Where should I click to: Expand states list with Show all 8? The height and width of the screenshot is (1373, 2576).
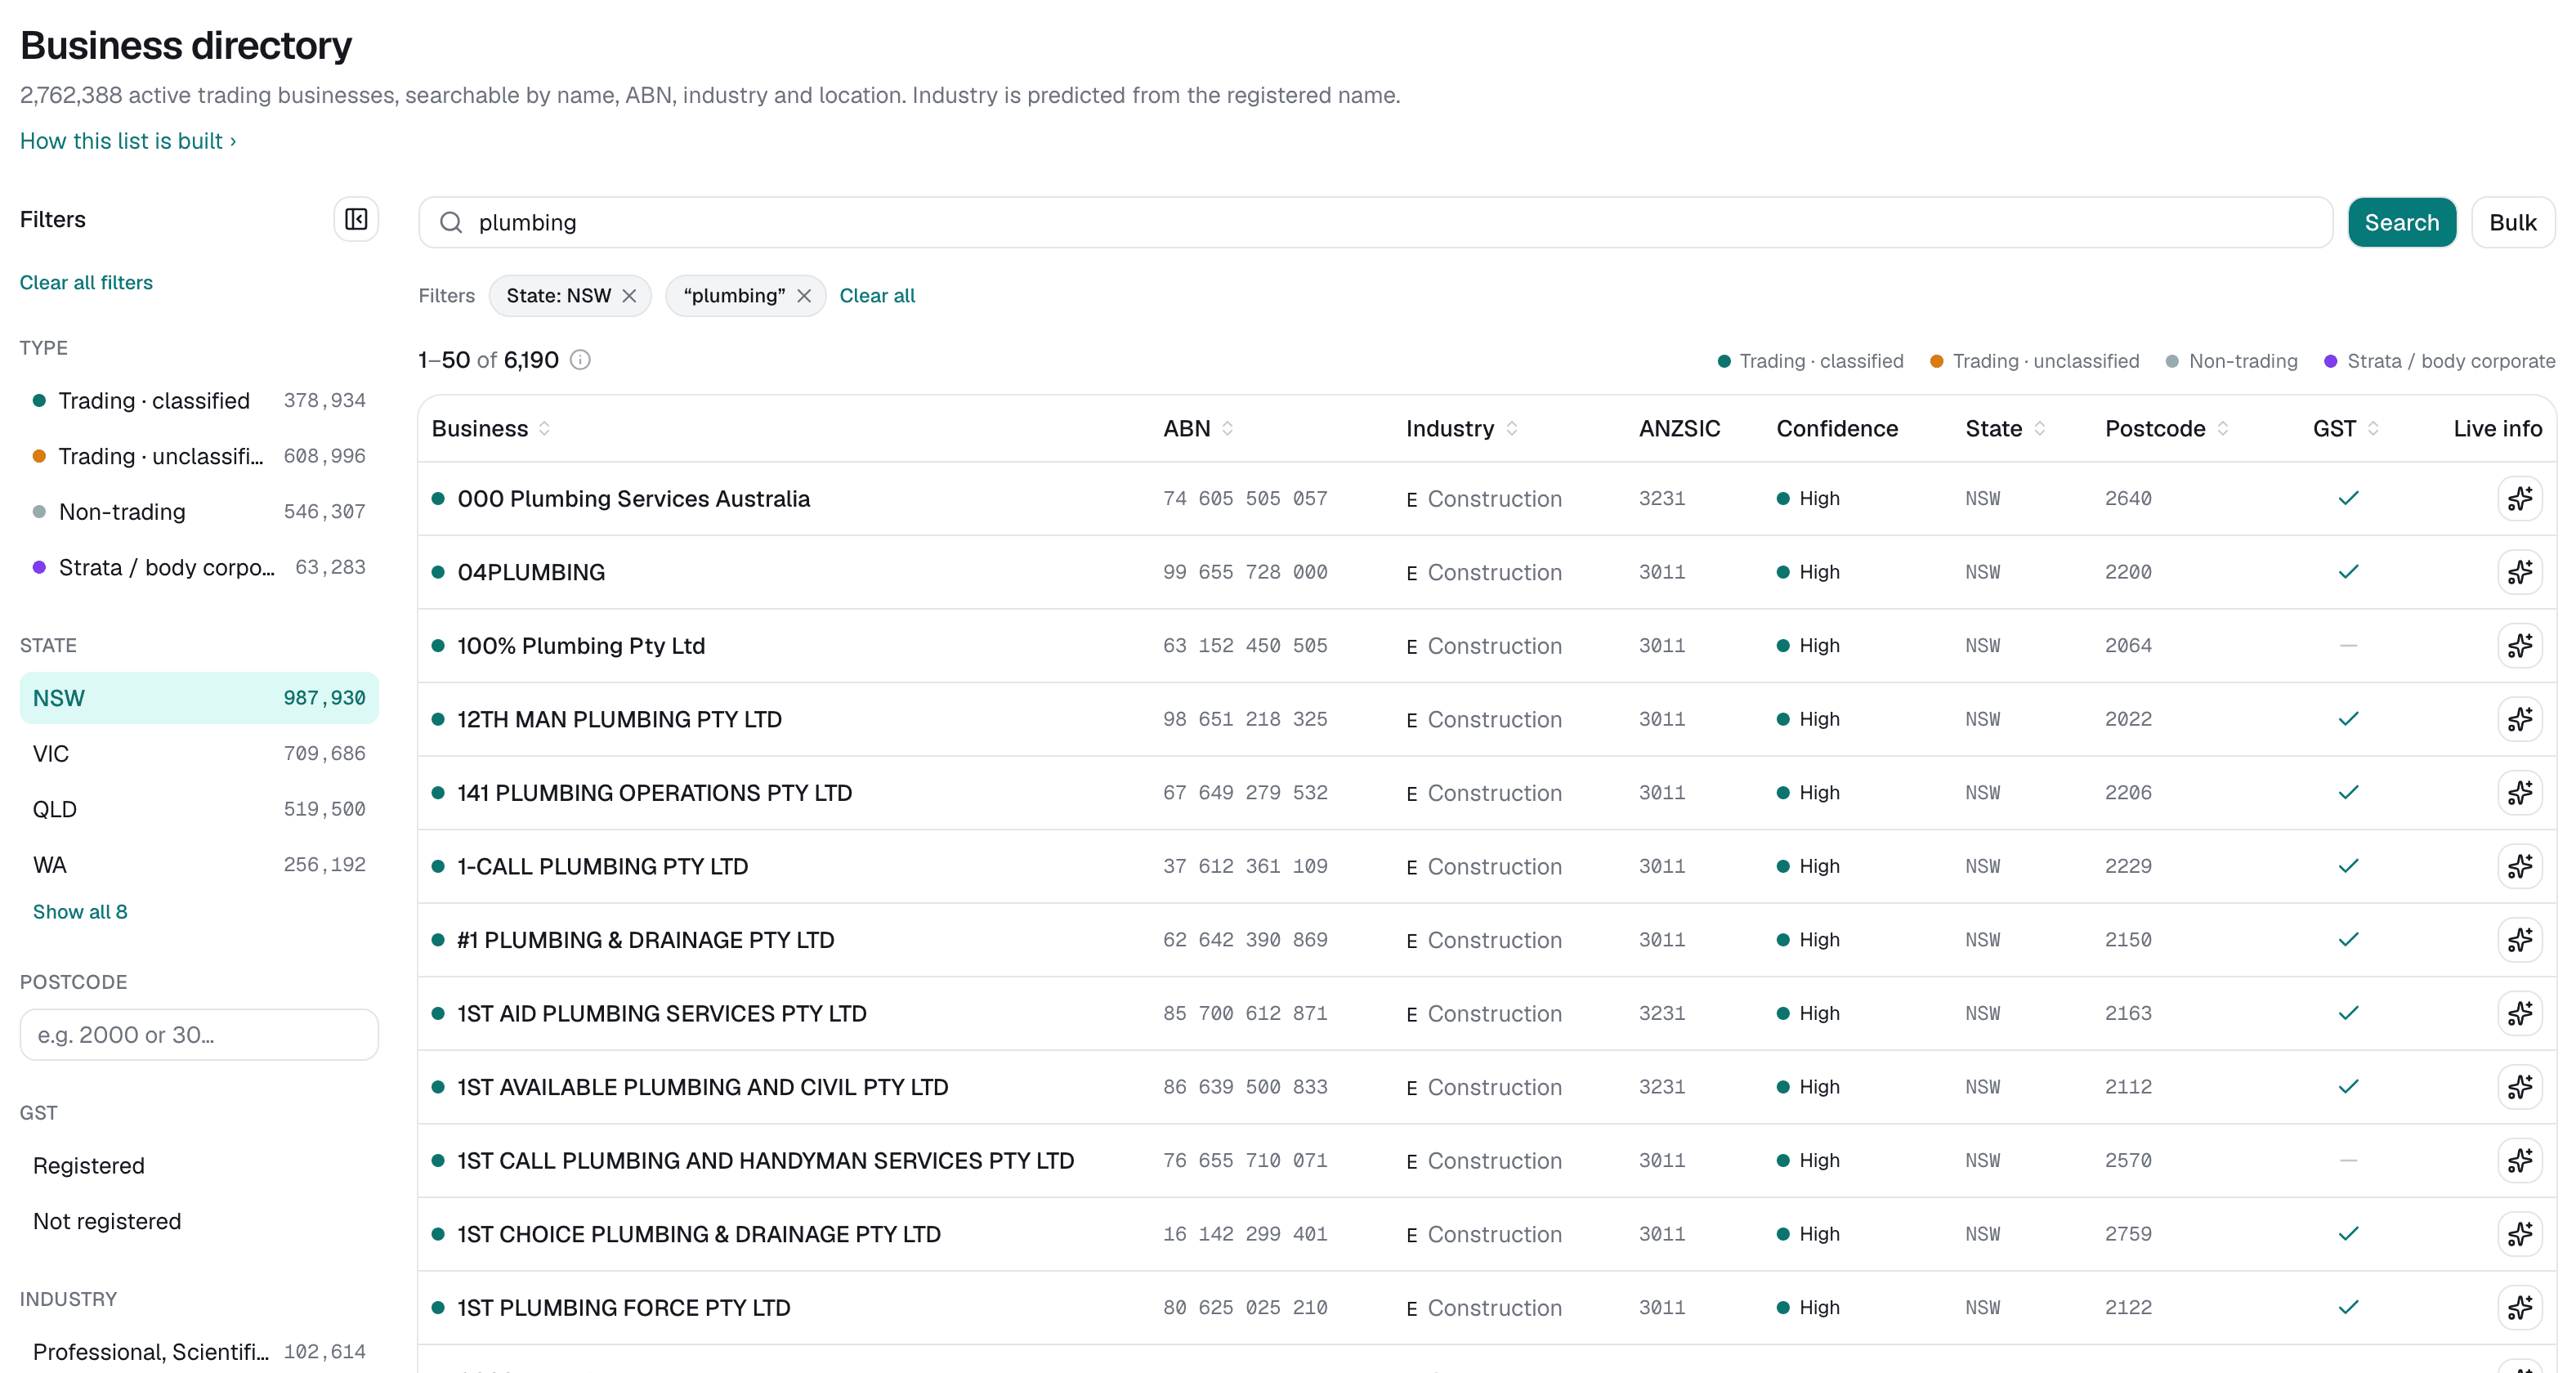pos(80,912)
